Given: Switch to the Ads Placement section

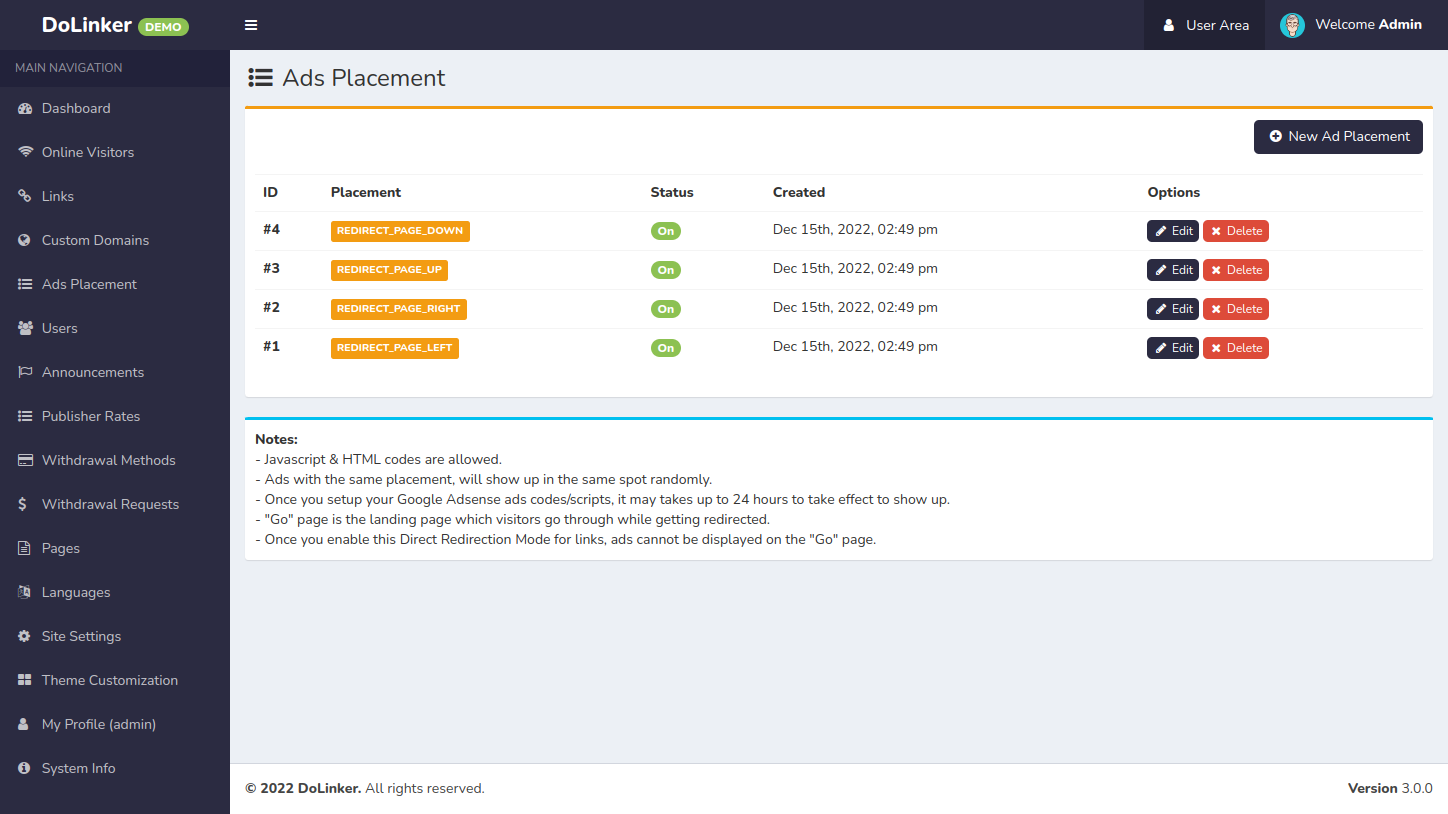Looking at the screenshot, I should coord(88,284).
